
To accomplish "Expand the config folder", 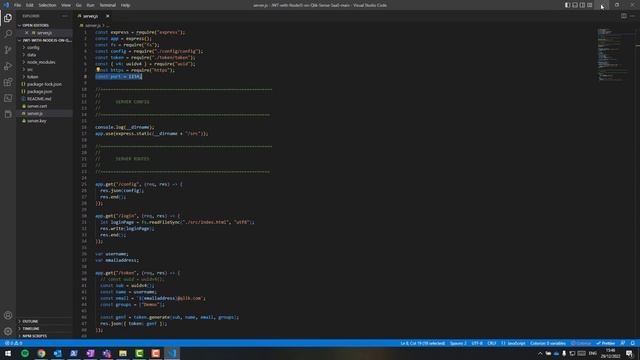I will [33, 48].
